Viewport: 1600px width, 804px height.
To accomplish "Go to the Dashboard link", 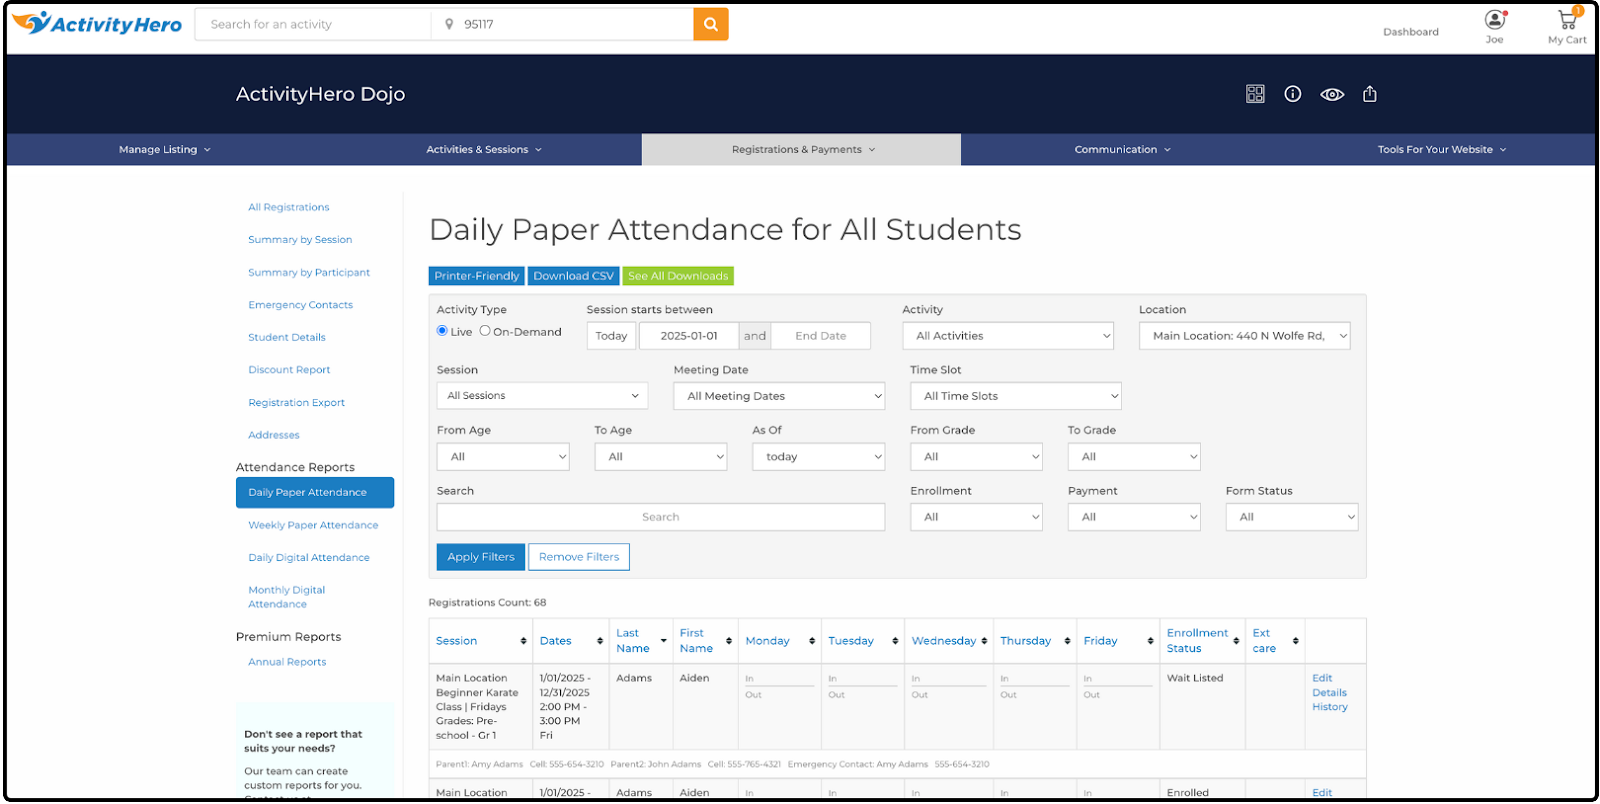I will point(1411,32).
